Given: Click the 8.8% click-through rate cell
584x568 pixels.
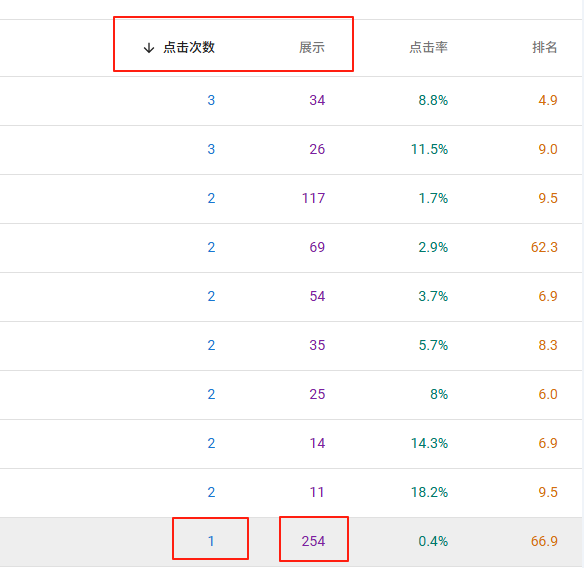Looking at the screenshot, I should click(433, 100).
